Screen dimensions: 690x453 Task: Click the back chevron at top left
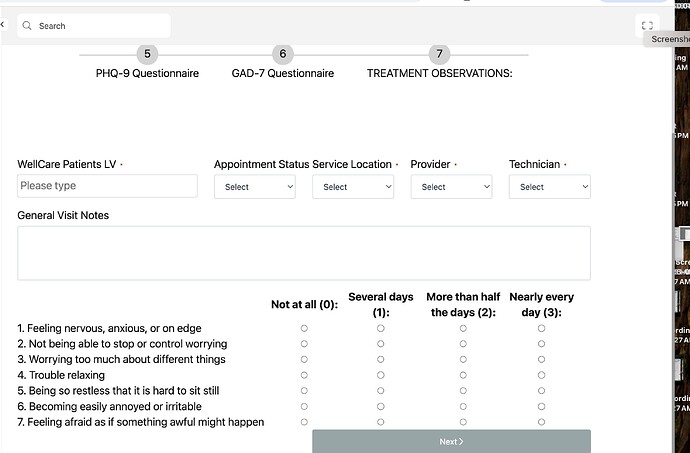(x=3, y=24)
